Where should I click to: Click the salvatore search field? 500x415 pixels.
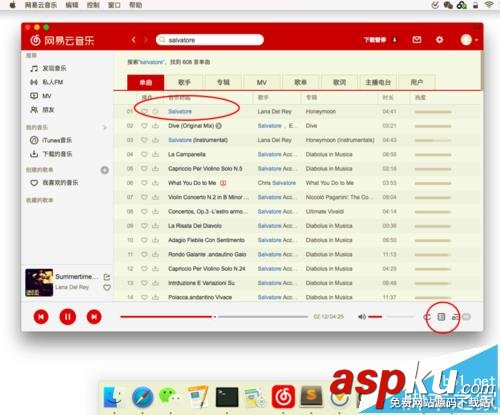point(210,40)
